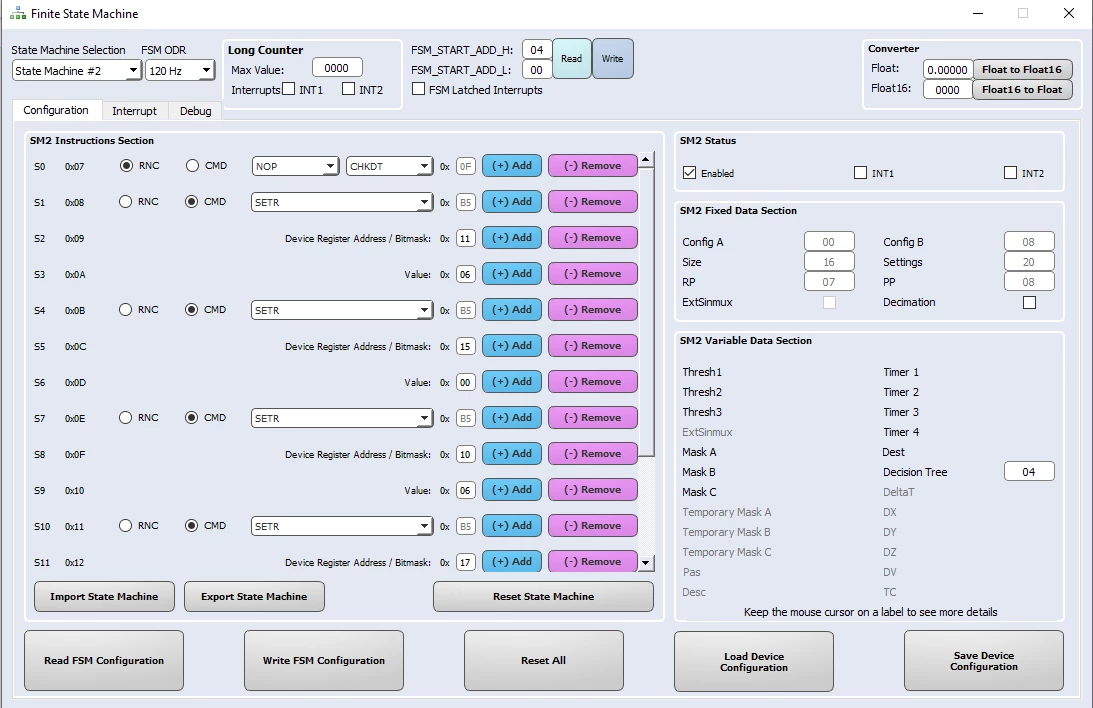Click the cyan Read start address button

click(572, 59)
